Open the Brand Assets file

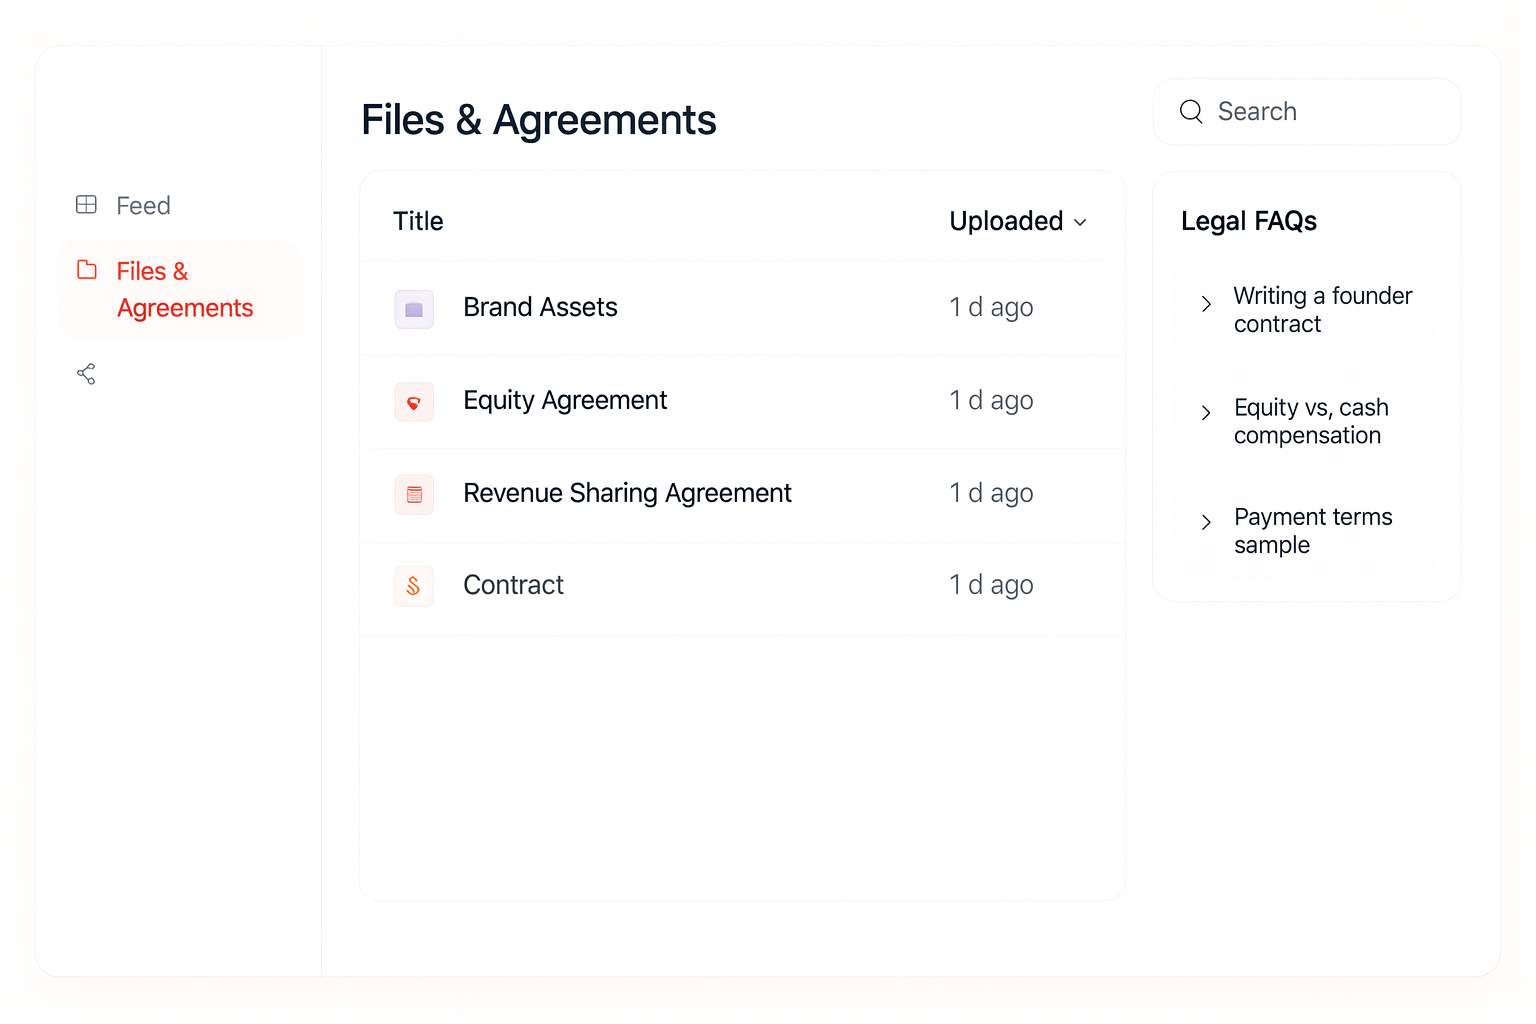540,307
